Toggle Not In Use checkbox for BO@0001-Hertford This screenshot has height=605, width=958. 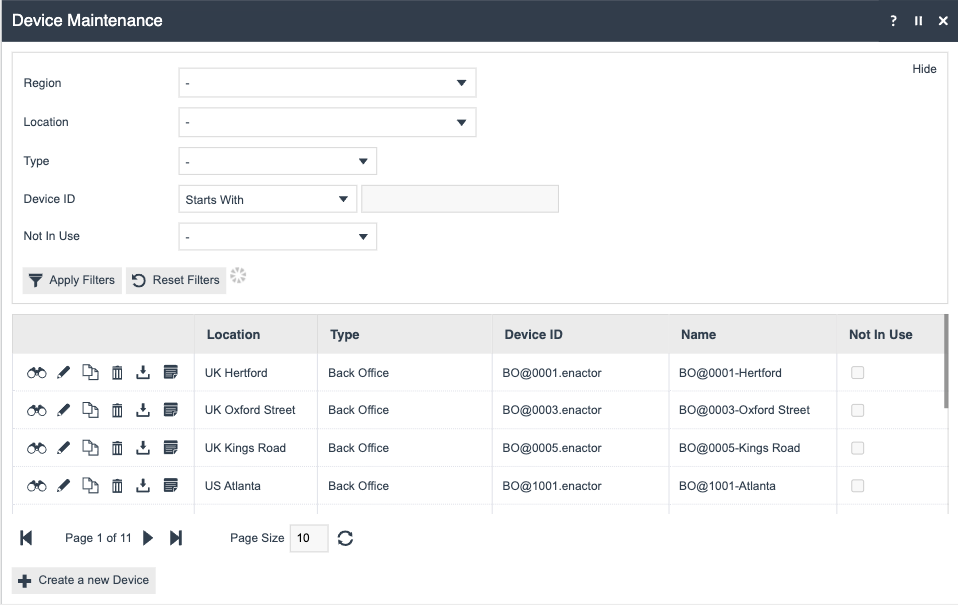click(857, 373)
